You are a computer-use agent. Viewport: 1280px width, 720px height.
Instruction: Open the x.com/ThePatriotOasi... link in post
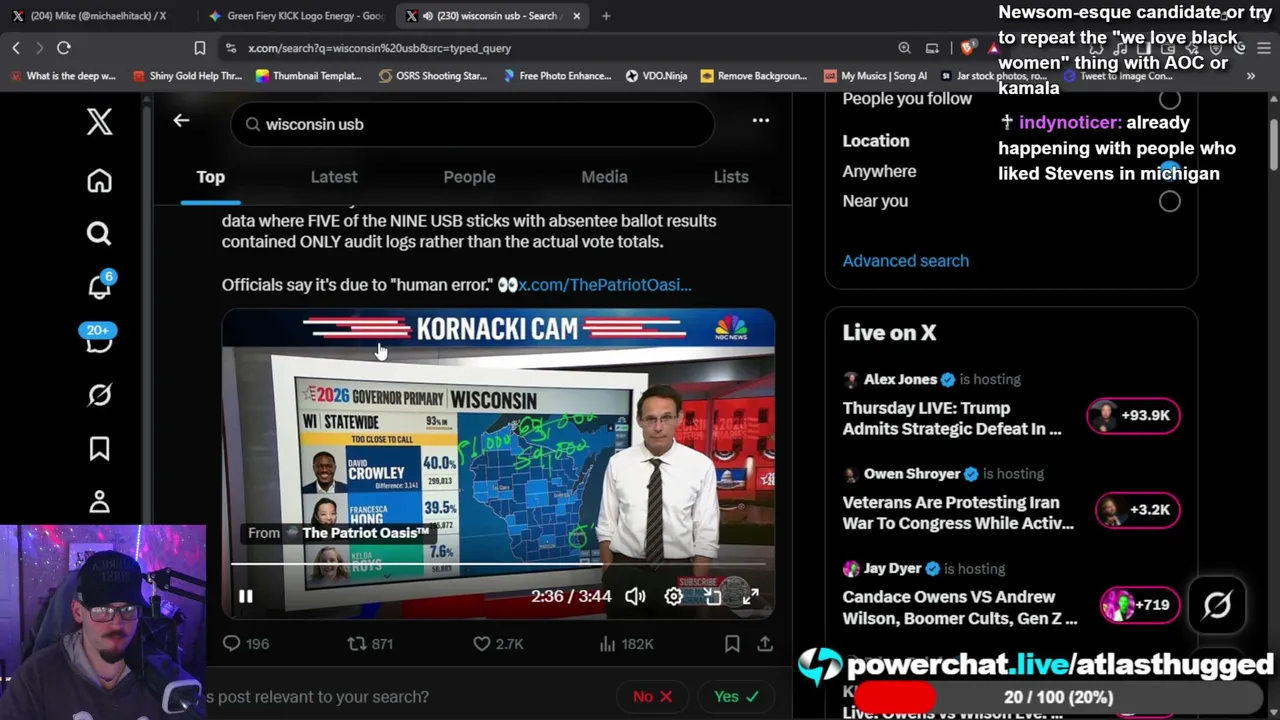click(x=604, y=285)
